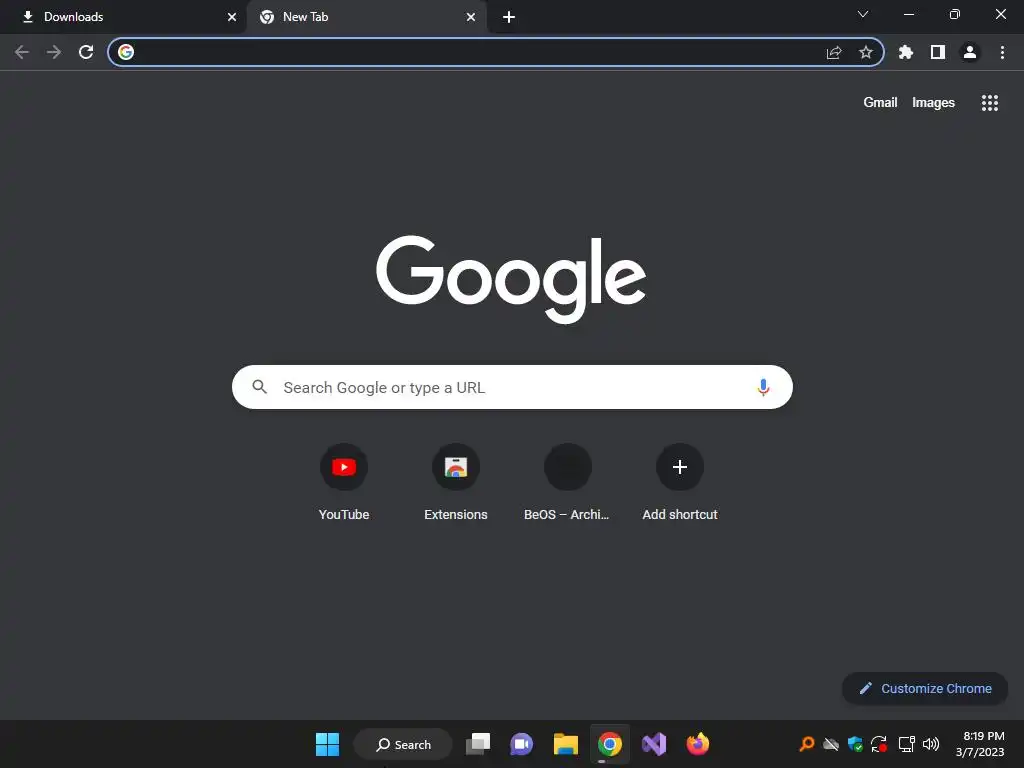Open the YouTube shortcut

(344, 482)
